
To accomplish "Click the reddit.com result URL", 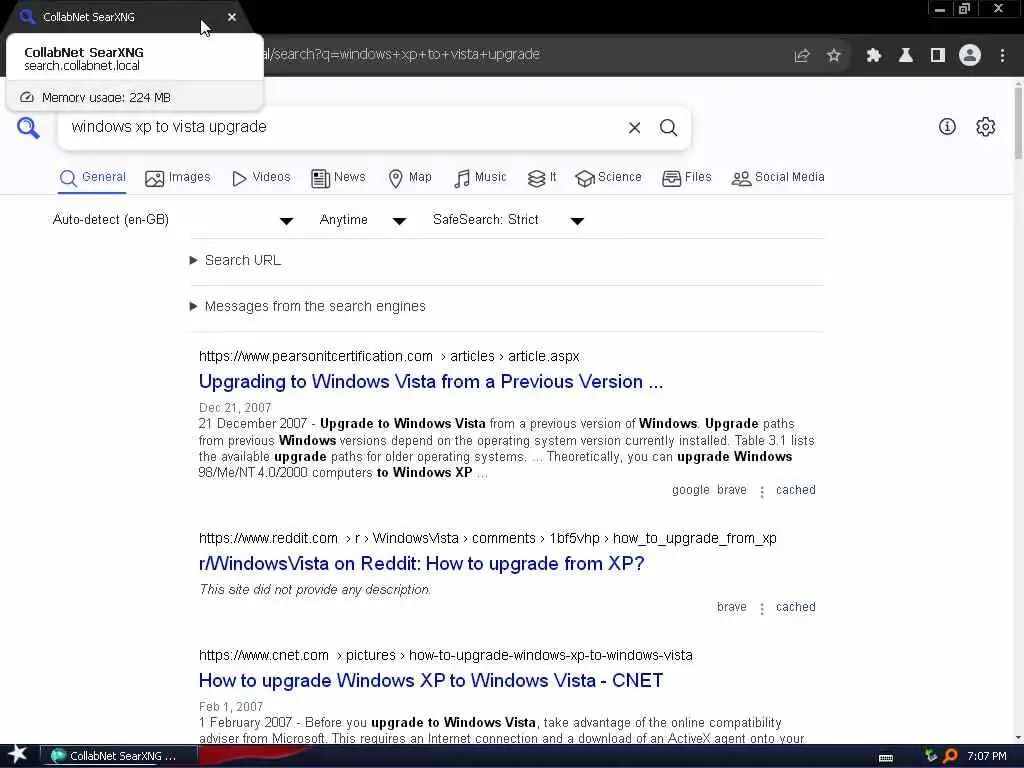I will click(488, 539).
